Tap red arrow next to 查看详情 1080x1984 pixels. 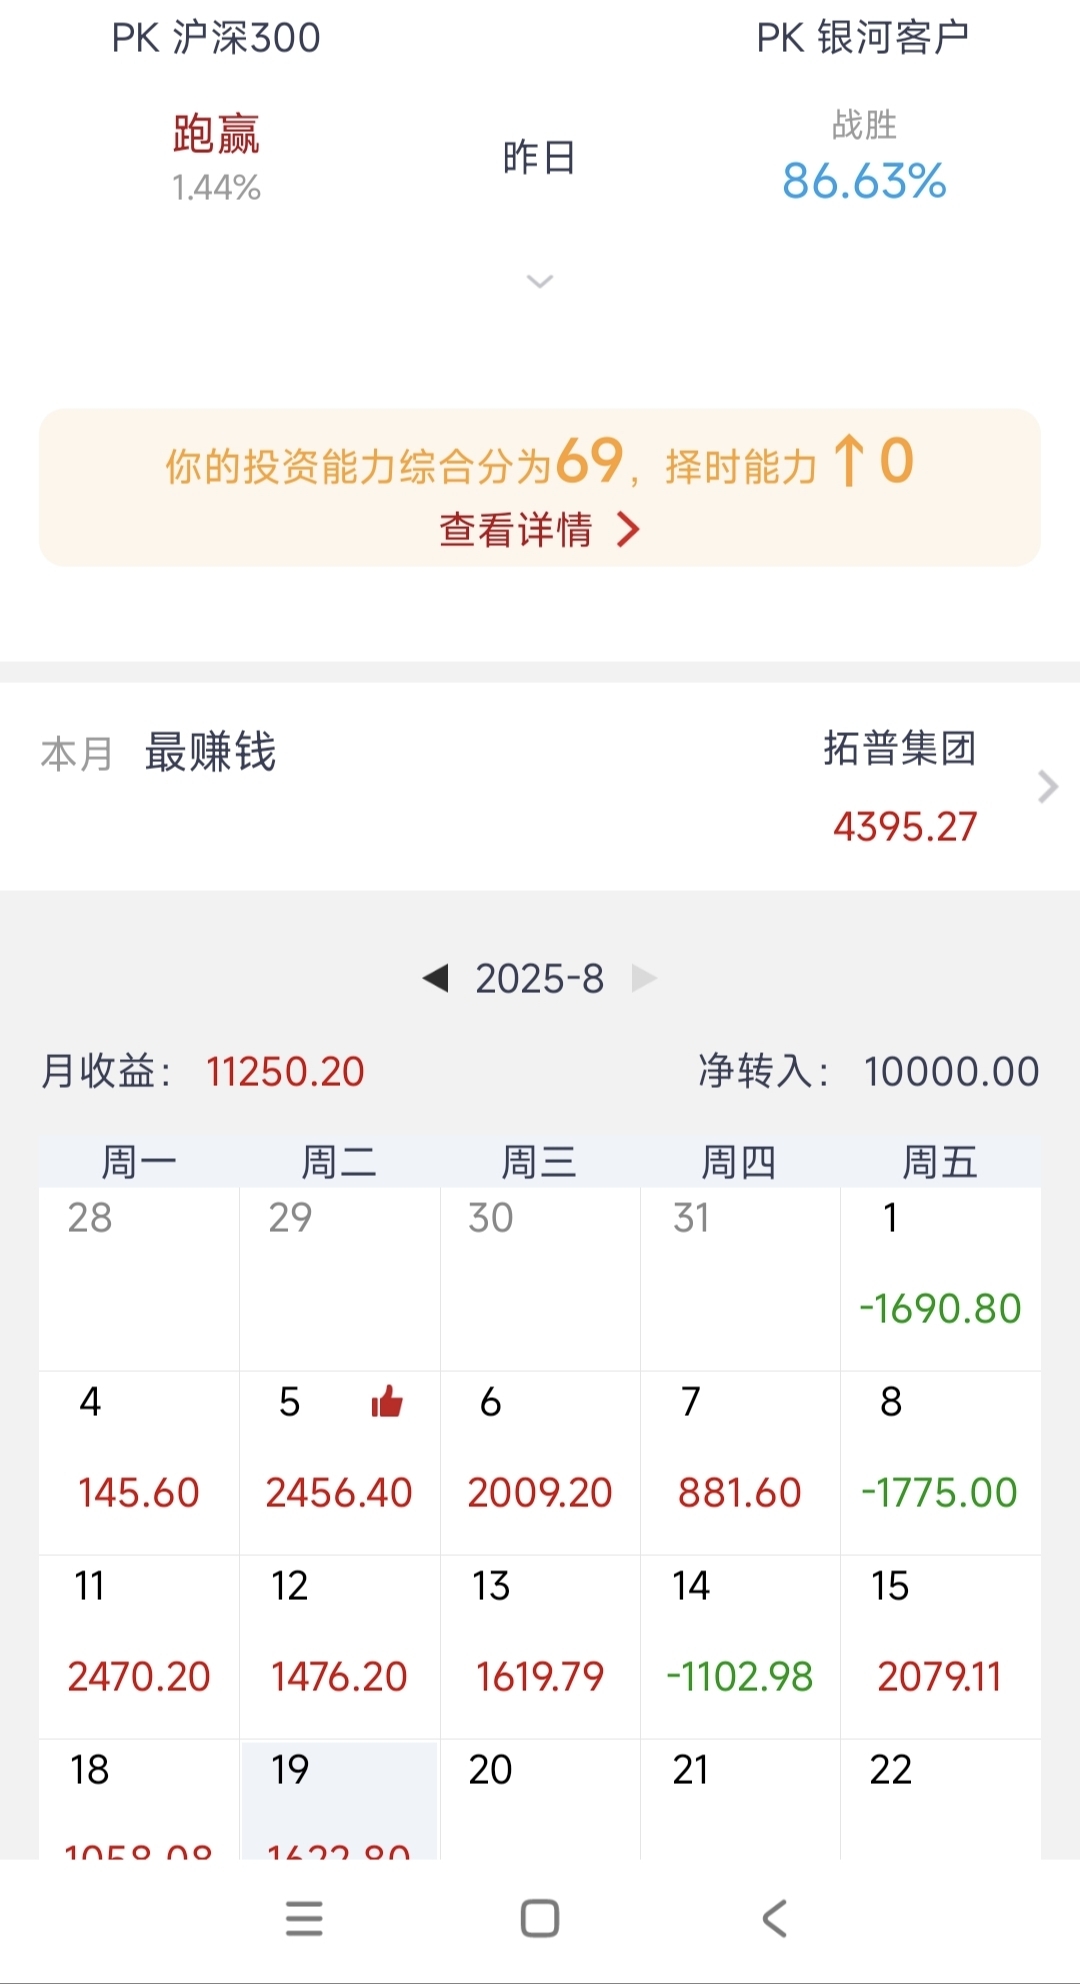[628, 529]
